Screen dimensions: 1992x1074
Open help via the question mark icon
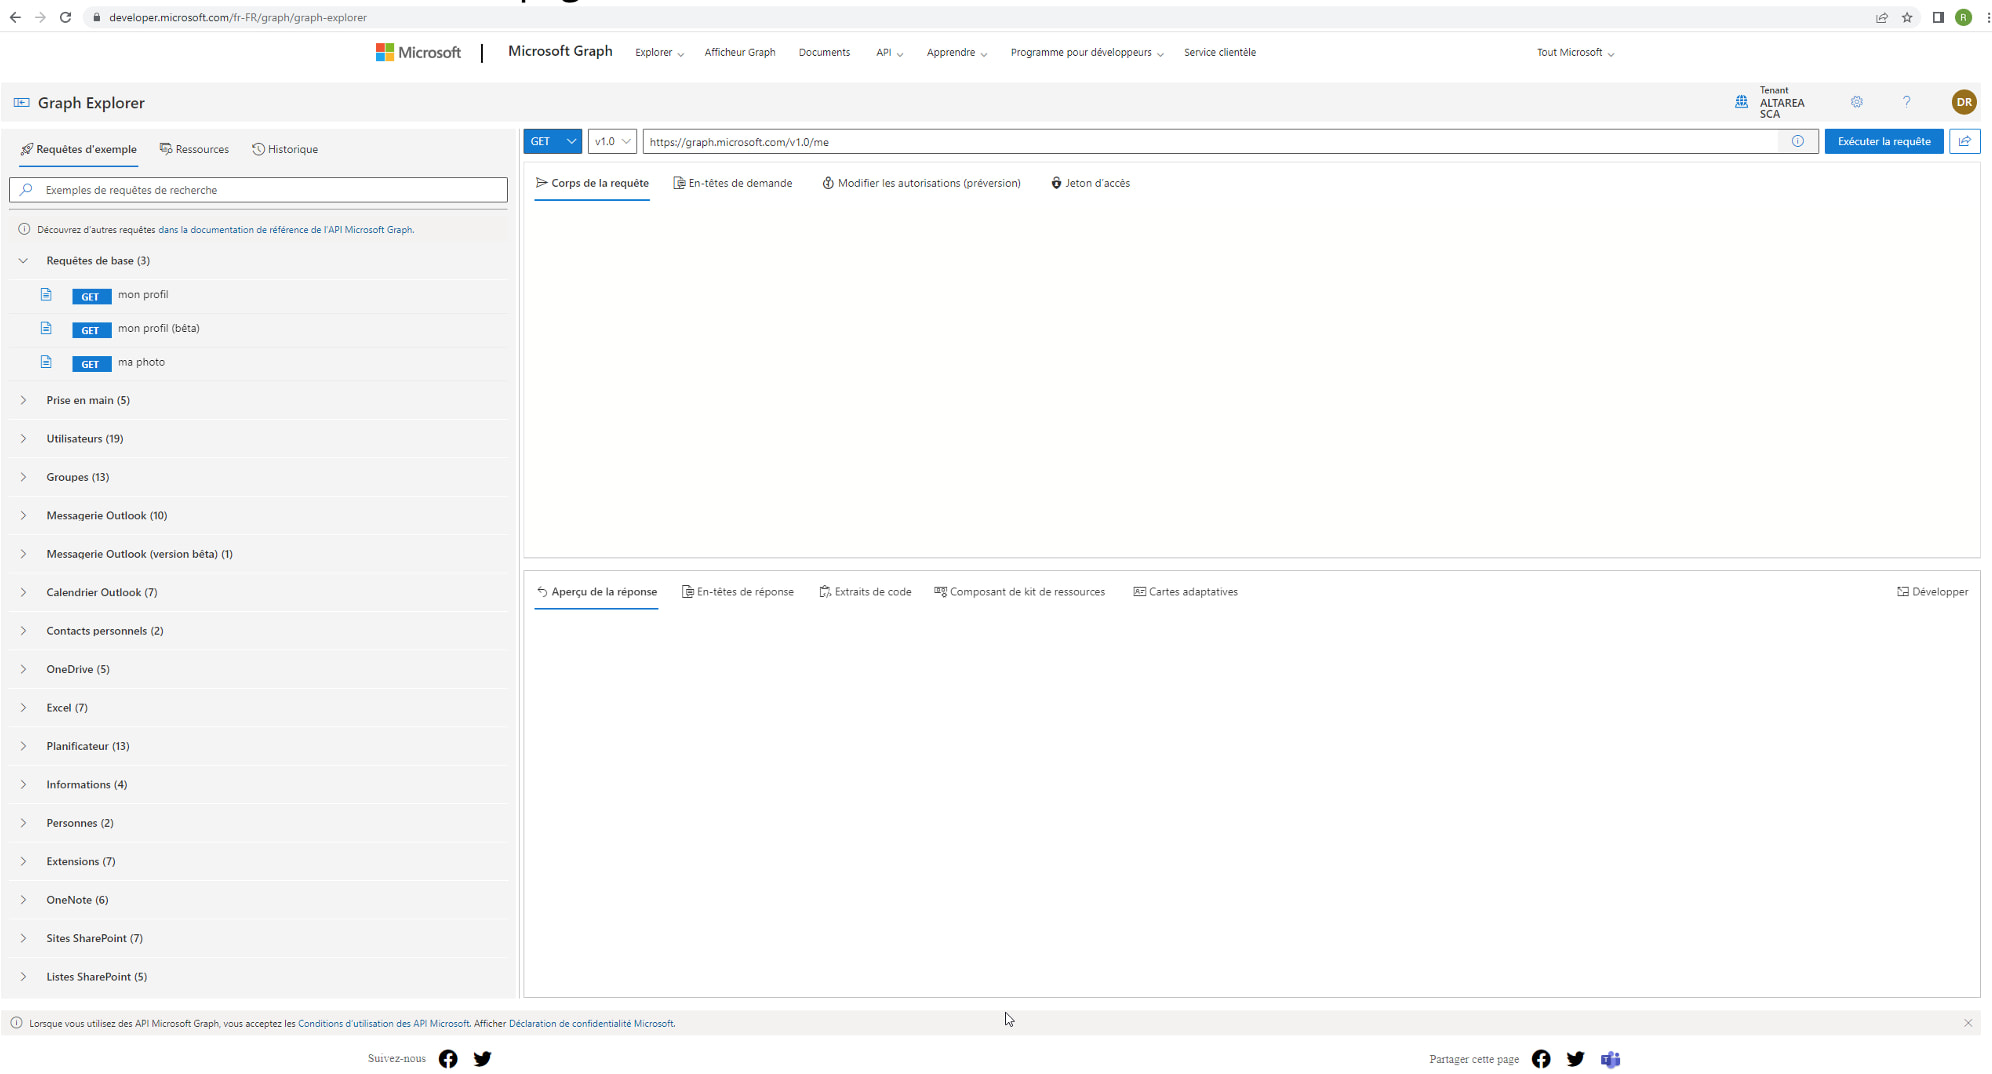tap(1906, 102)
